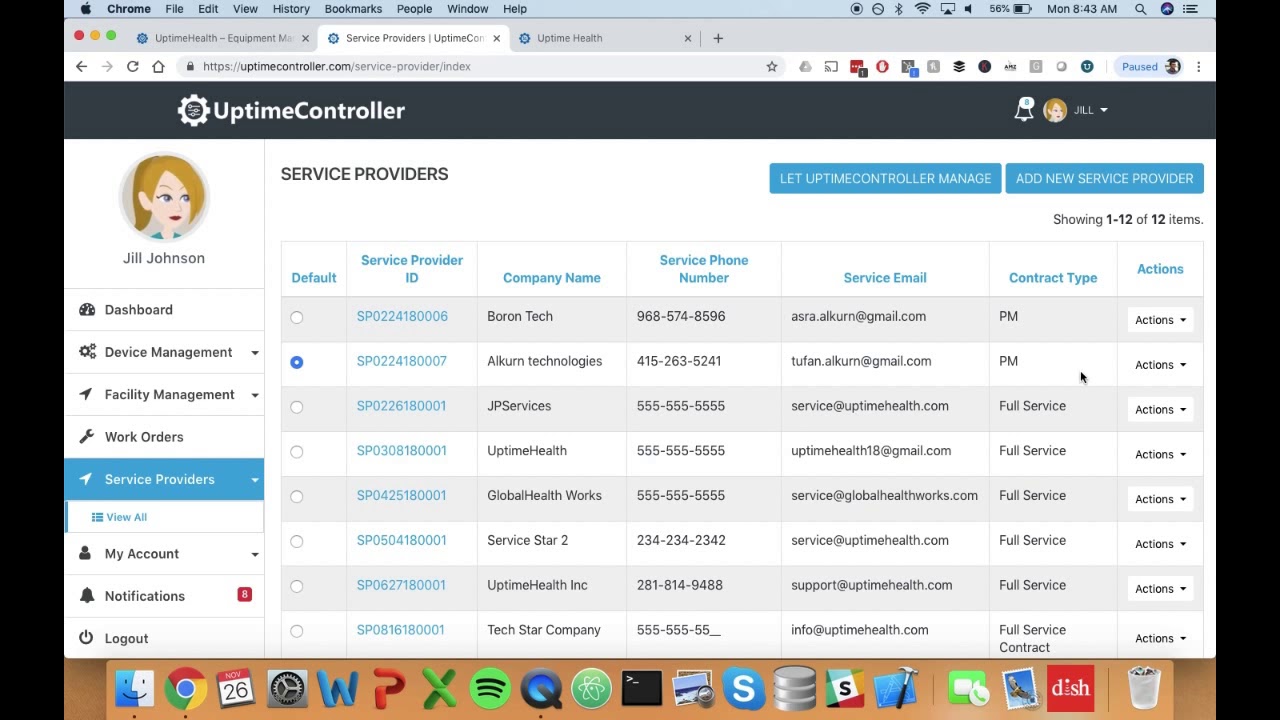Click the browser home icon
The width and height of the screenshot is (1280, 720).
[x=158, y=66]
